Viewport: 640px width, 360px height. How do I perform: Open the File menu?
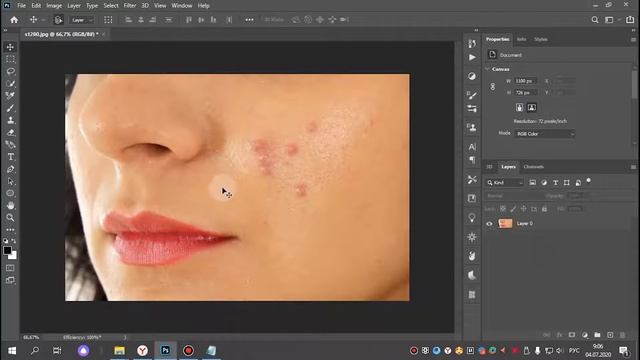point(21,6)
